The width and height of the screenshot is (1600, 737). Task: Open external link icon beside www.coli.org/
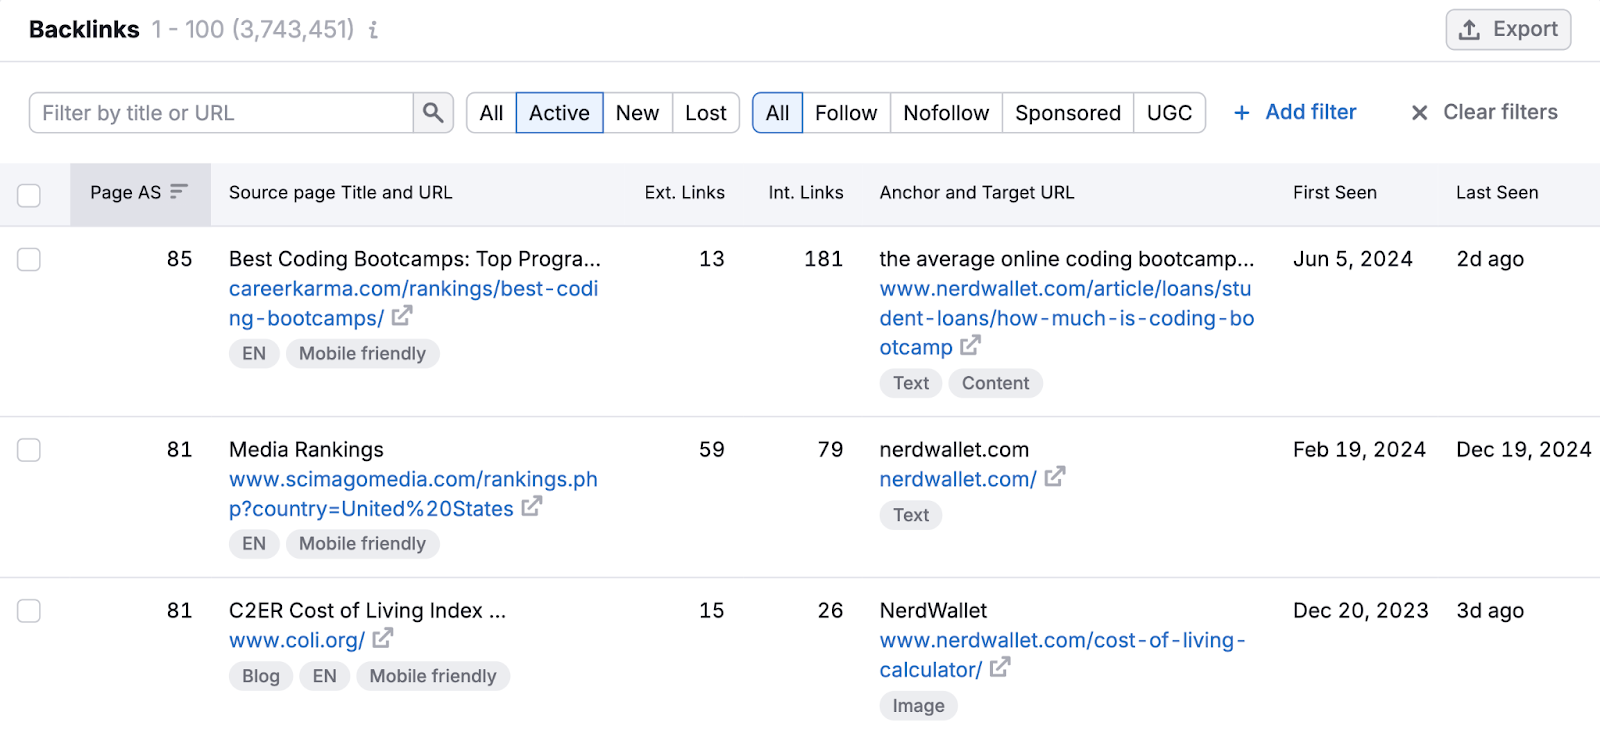383,638
